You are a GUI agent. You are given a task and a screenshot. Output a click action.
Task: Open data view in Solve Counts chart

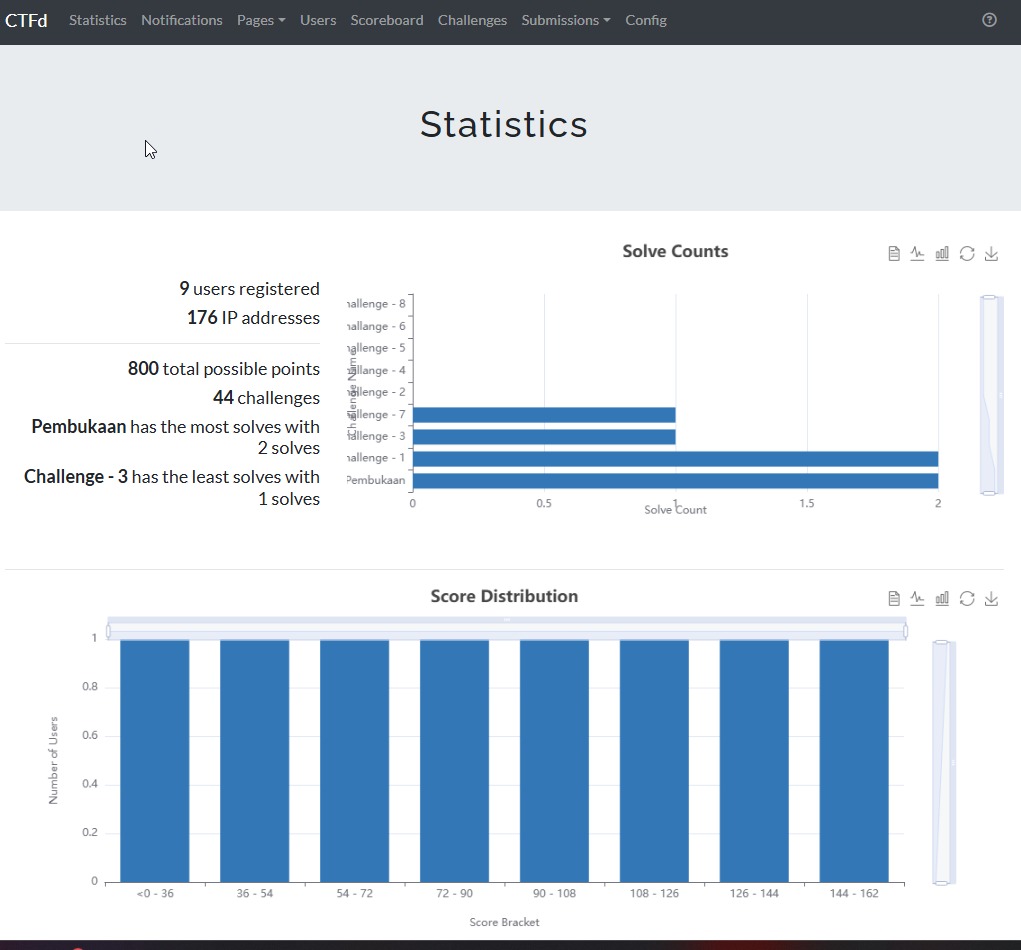[894, 254]
